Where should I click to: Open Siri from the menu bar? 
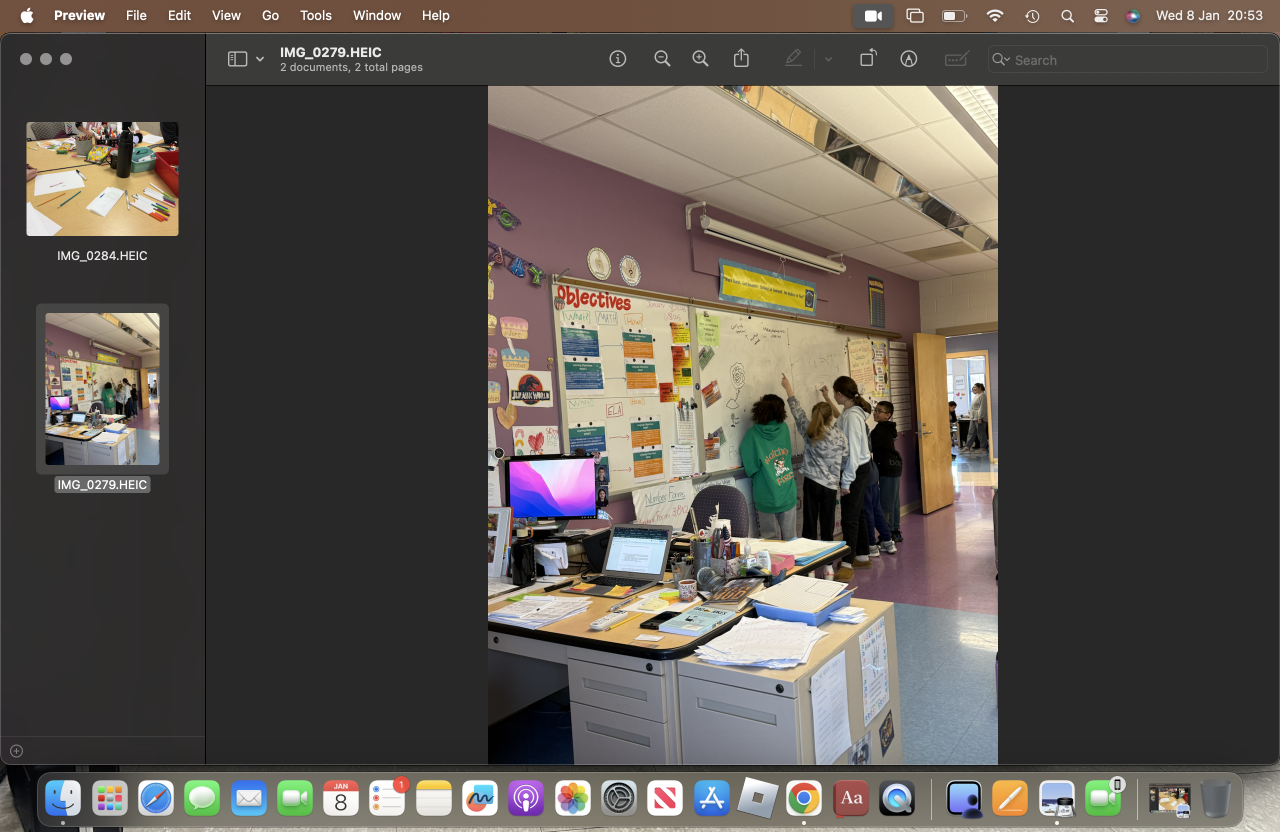coord(1132,16)
